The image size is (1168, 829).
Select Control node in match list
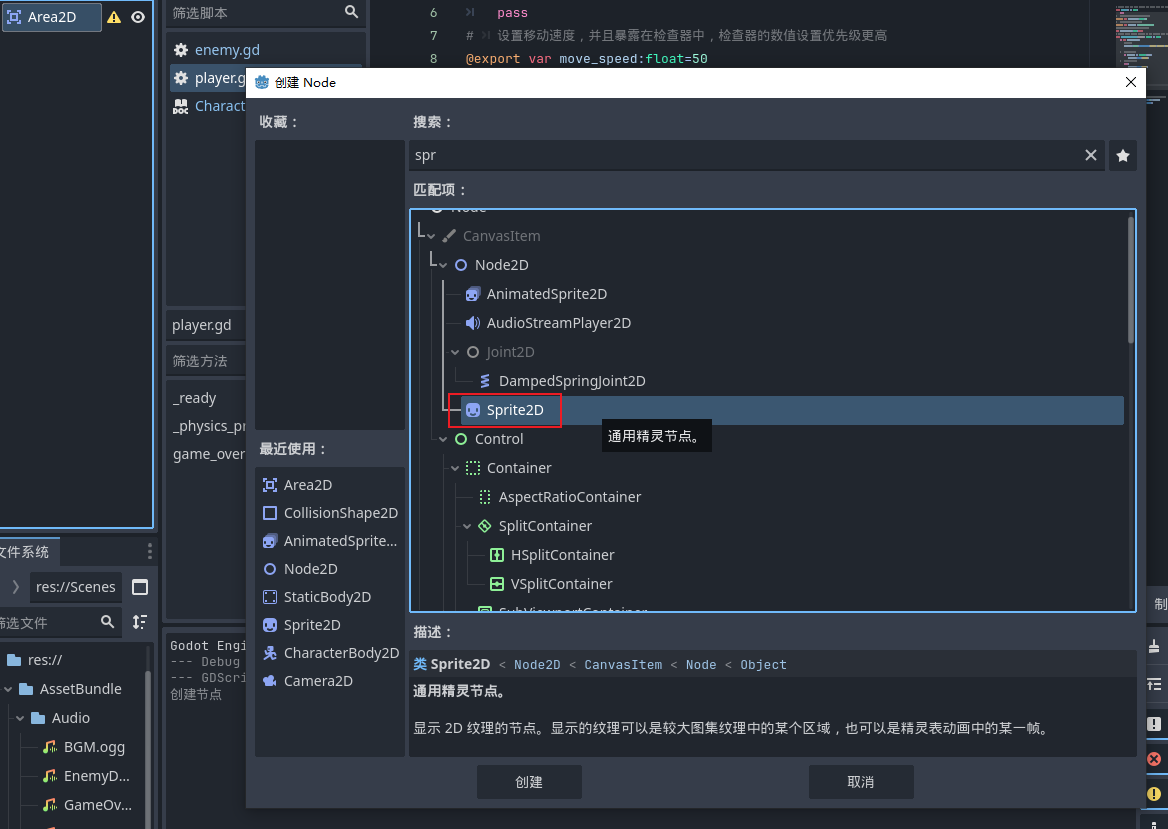(x=499, y=439)
